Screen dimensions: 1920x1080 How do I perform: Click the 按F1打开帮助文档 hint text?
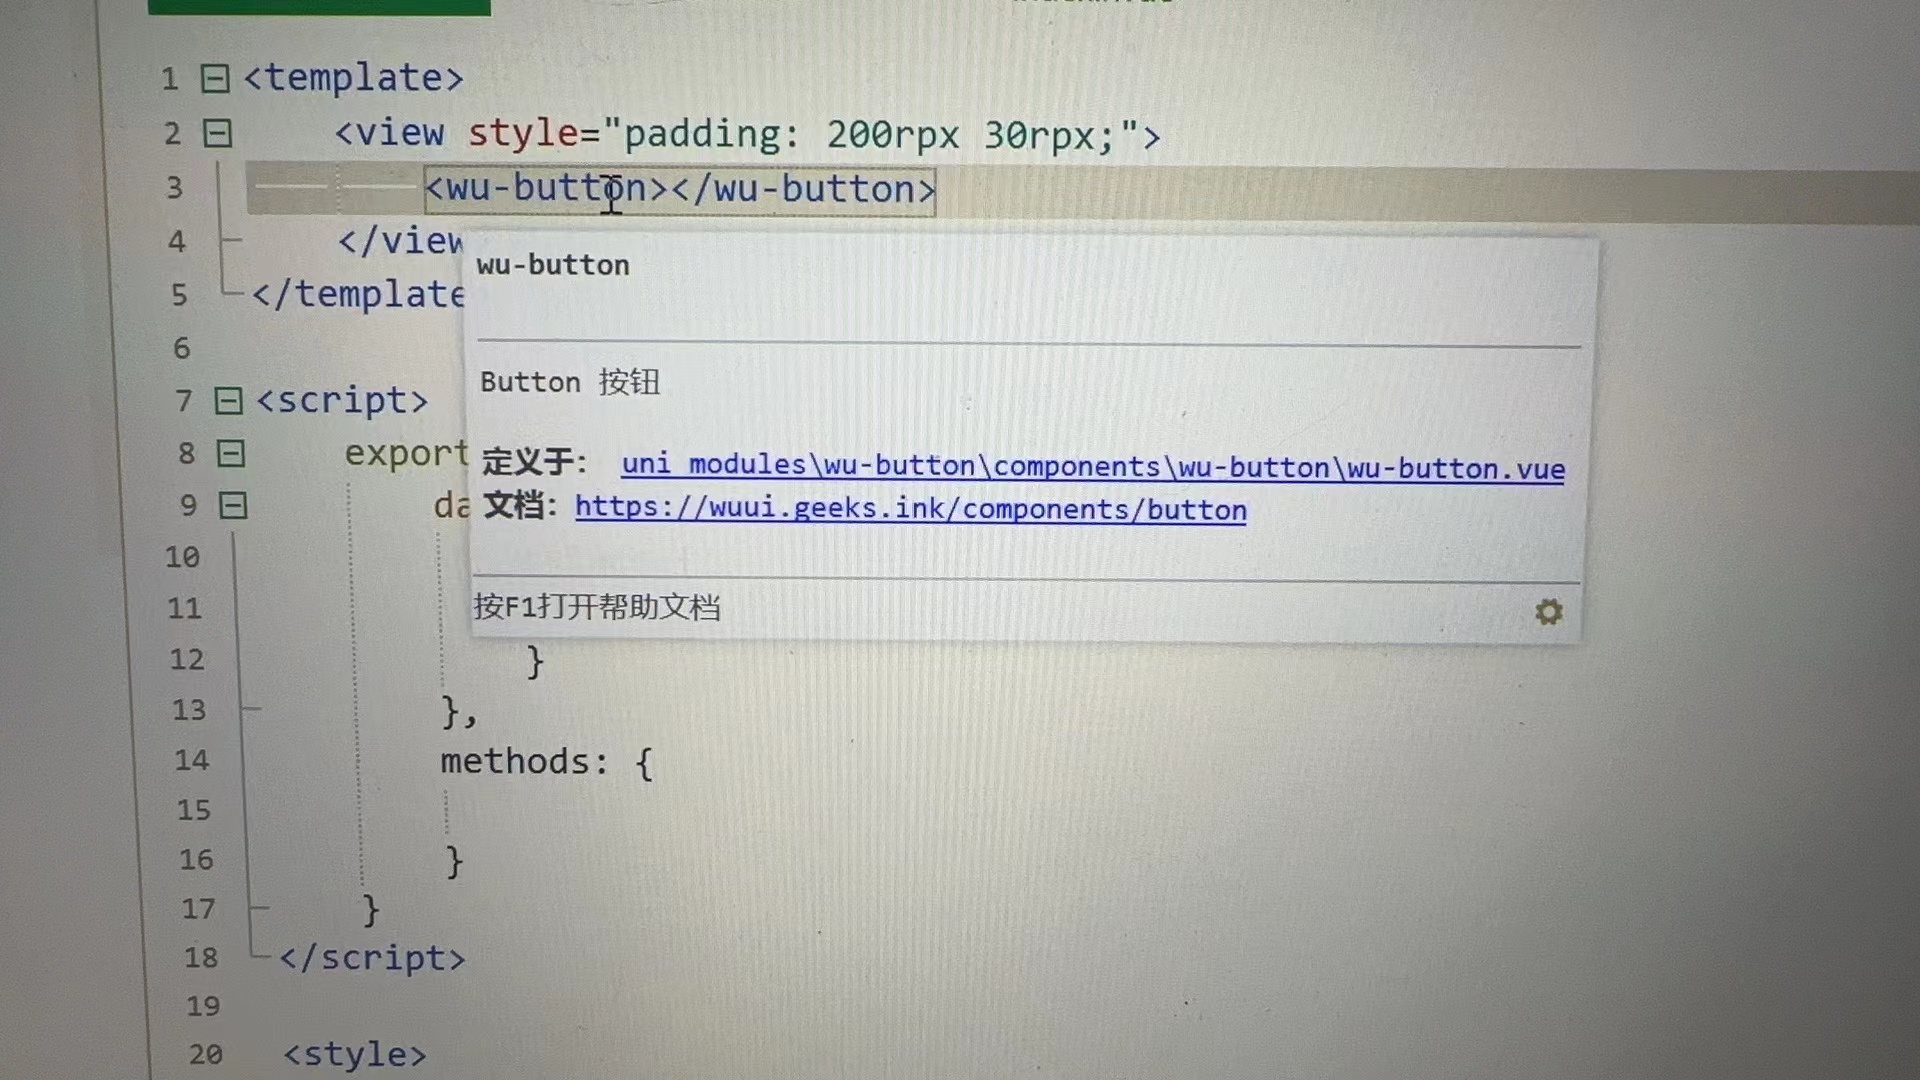597,607
